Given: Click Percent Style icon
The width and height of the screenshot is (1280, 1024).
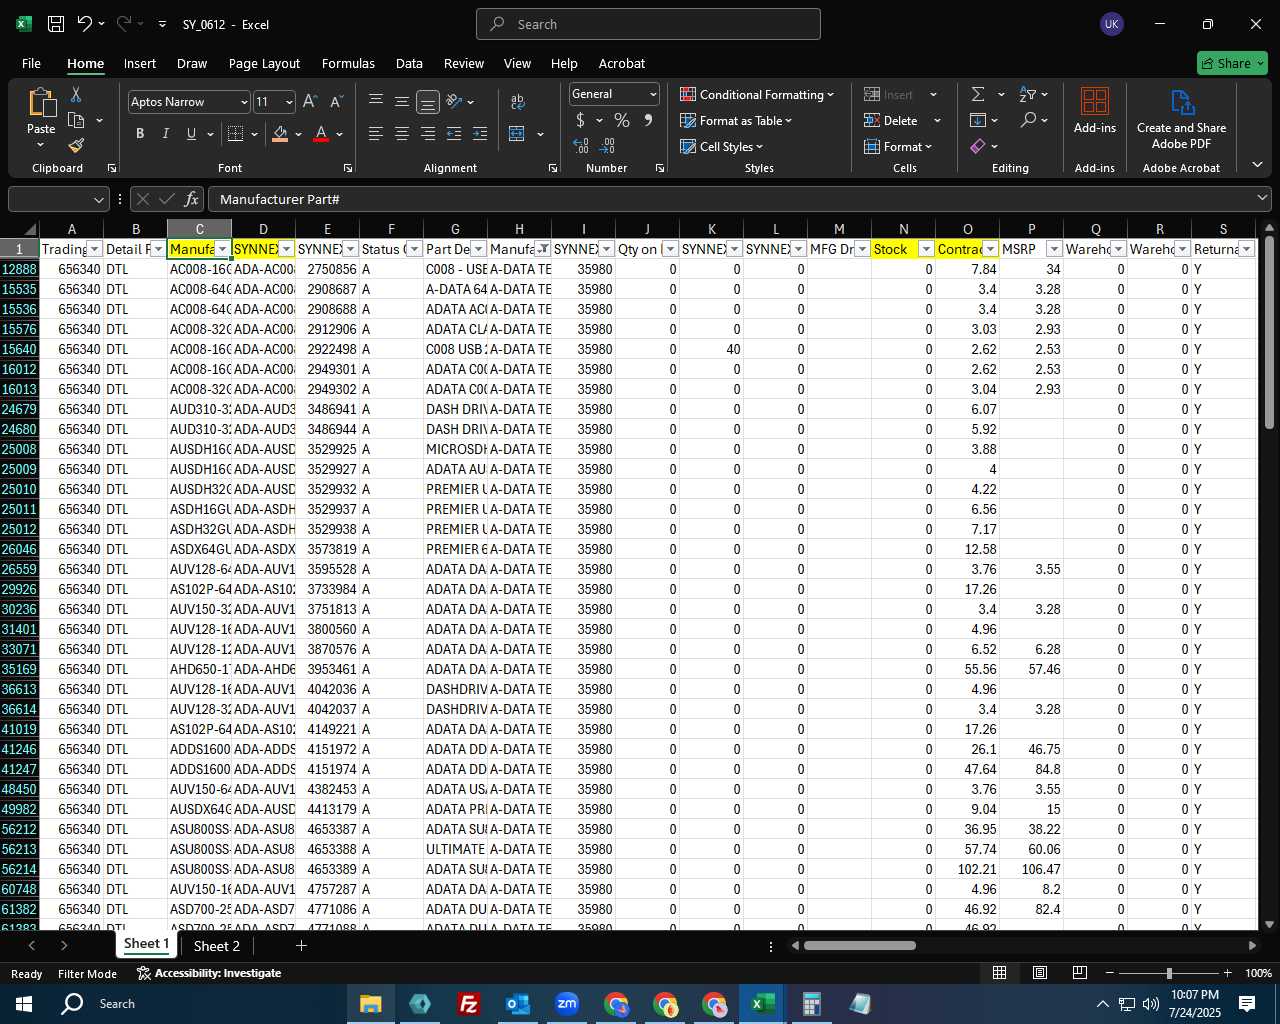Looking at the screenshot, I should pyautogui.click(x=622, y=120).
